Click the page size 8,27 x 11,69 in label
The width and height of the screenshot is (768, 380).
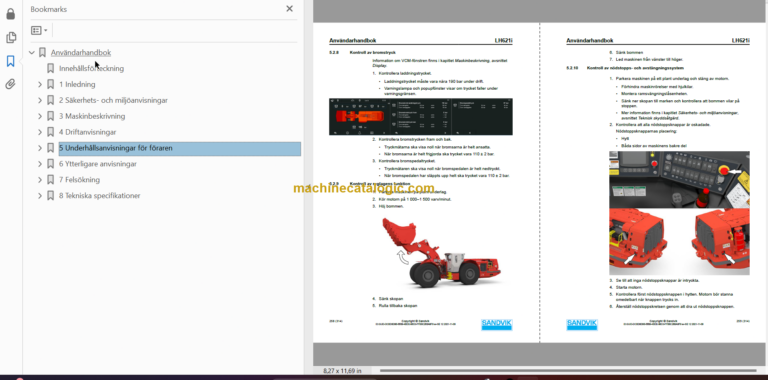342,371
